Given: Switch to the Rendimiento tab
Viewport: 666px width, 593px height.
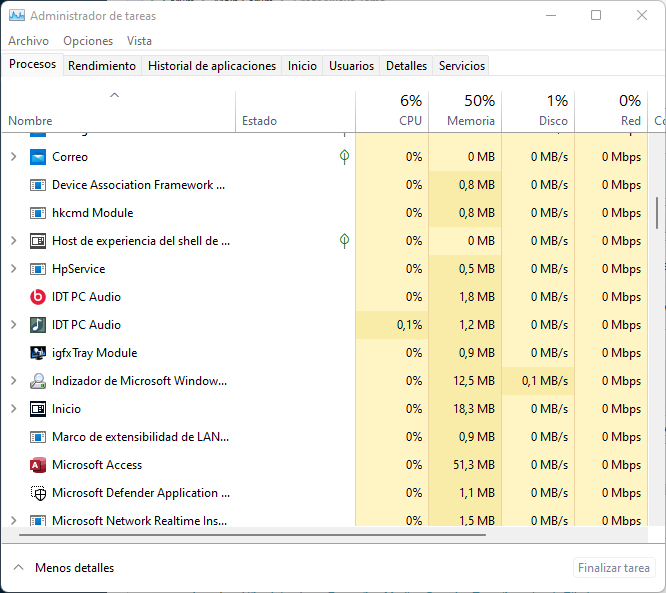Looking at the screenshot, I should (102, 66).
